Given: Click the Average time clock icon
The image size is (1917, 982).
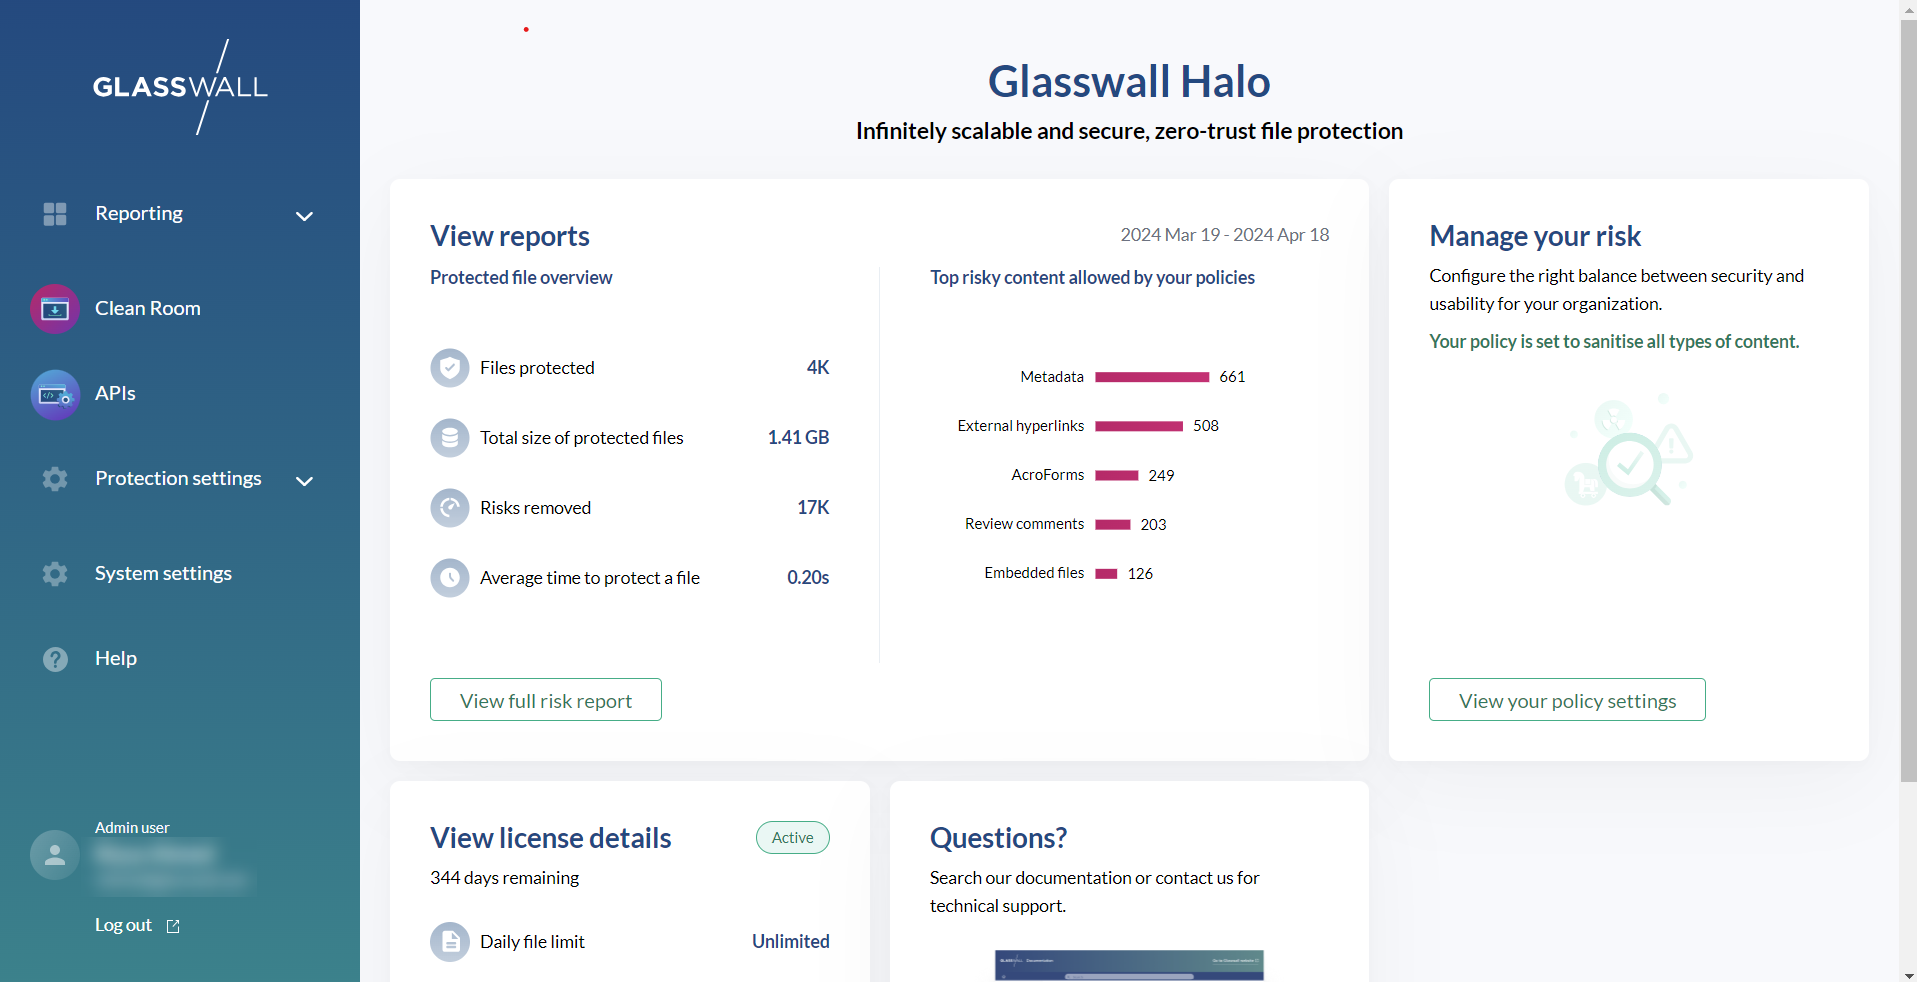Looking at the screenshot, I should click(x=450, y=578).
